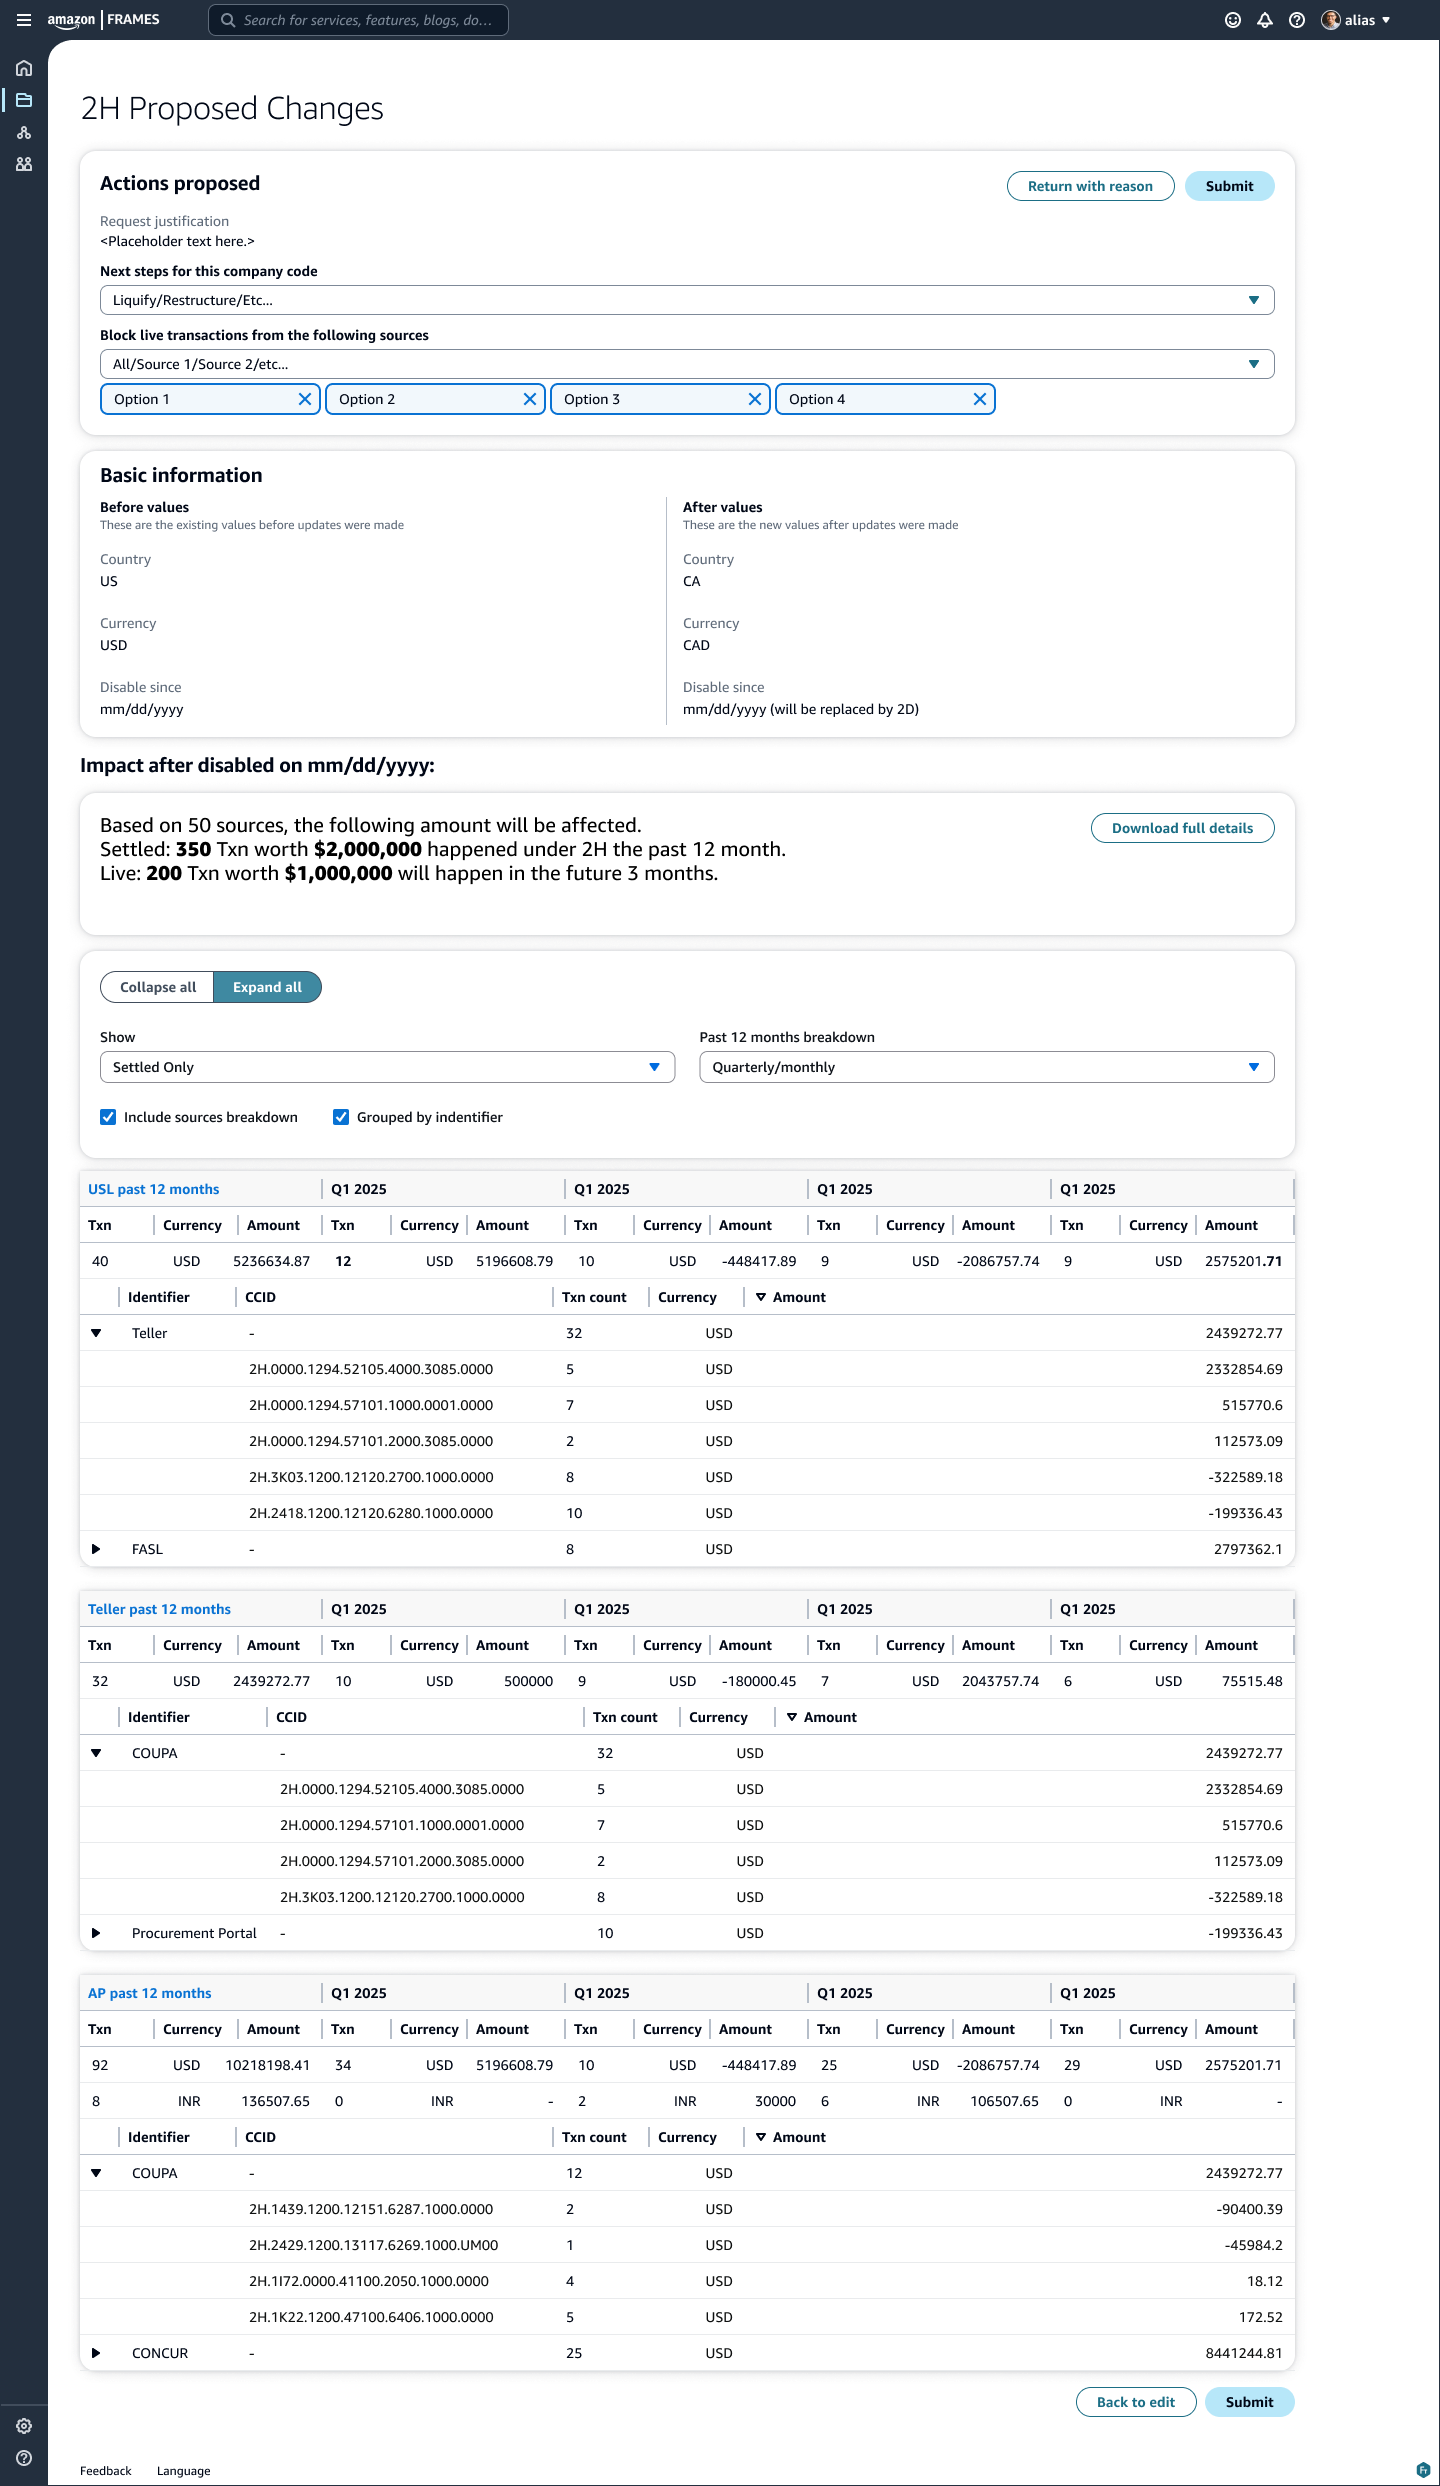
Task: Click Download full details button
Action: pos(1182,828)
